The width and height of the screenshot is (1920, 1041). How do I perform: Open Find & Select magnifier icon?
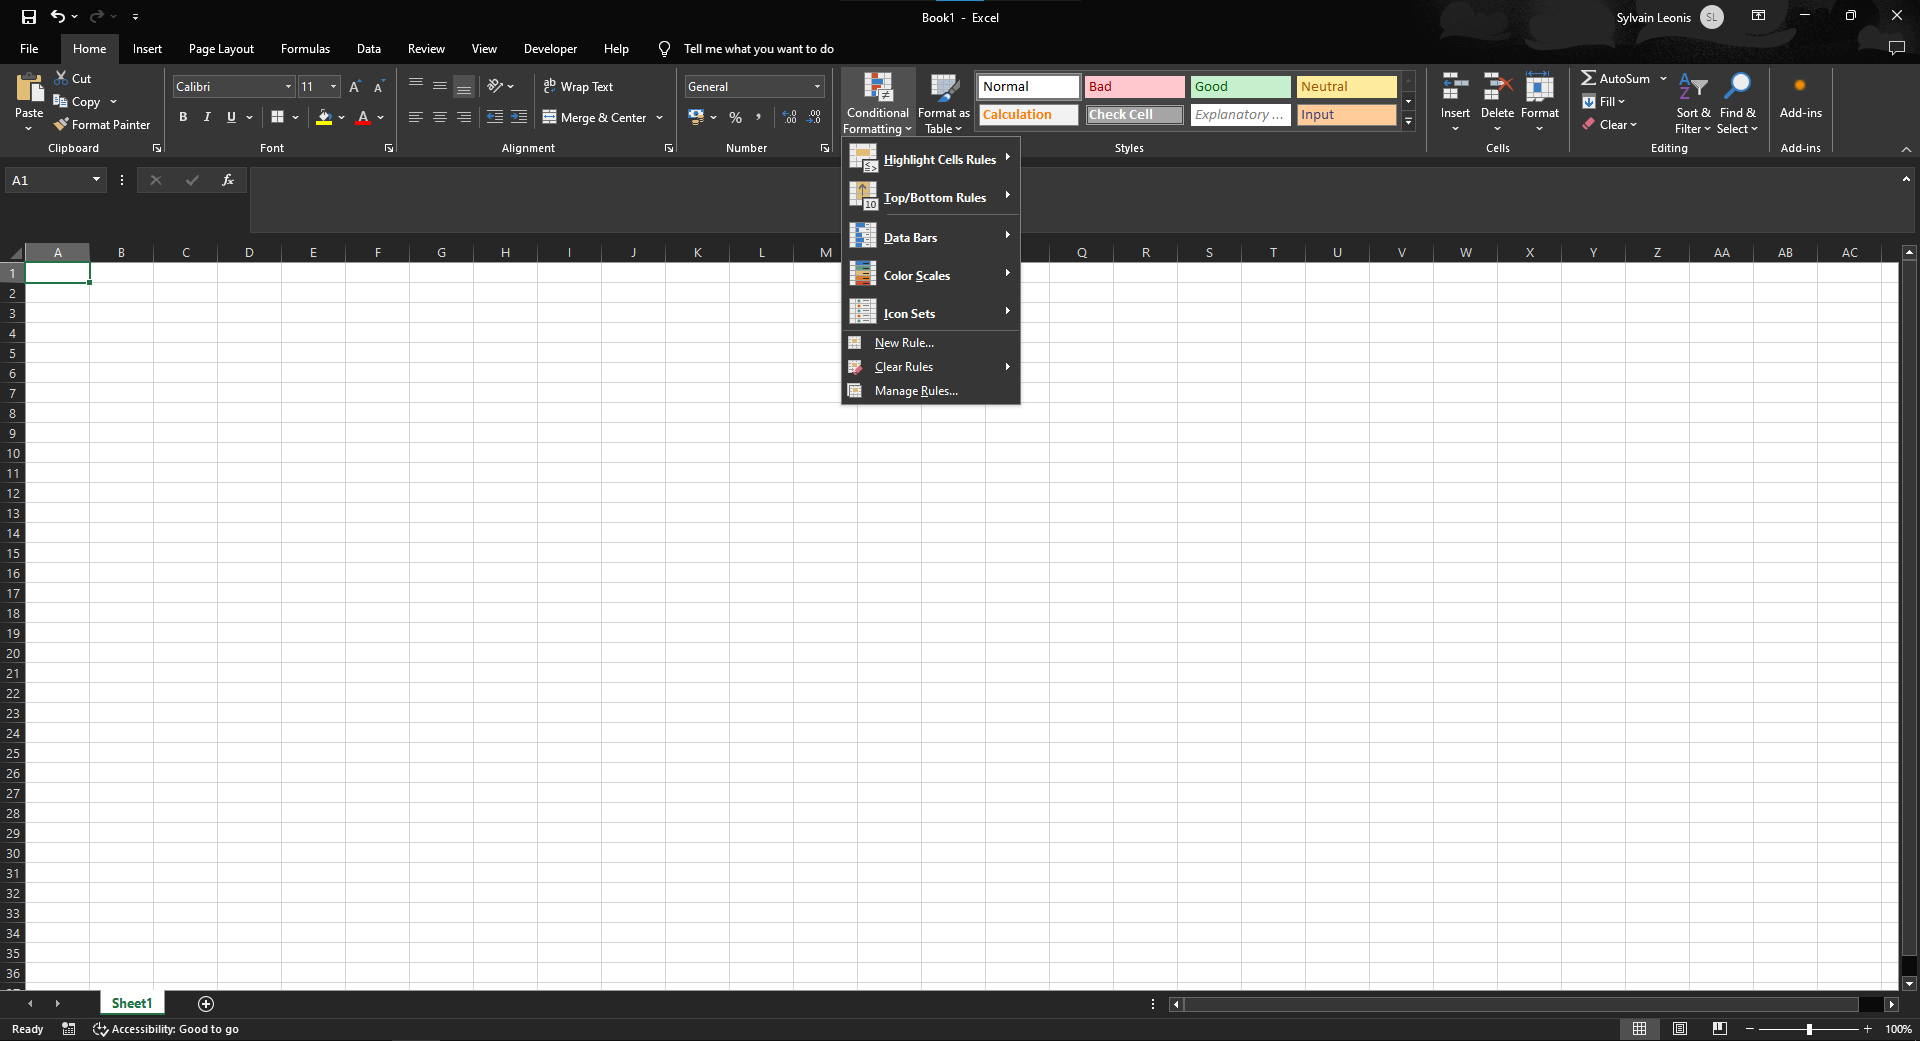(1738, 86)
